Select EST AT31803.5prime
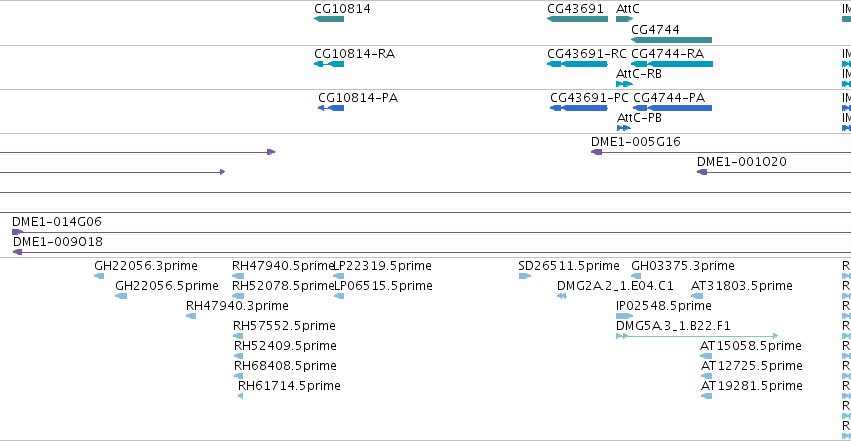Screen dimensions: 851x441 click(697, 296)
